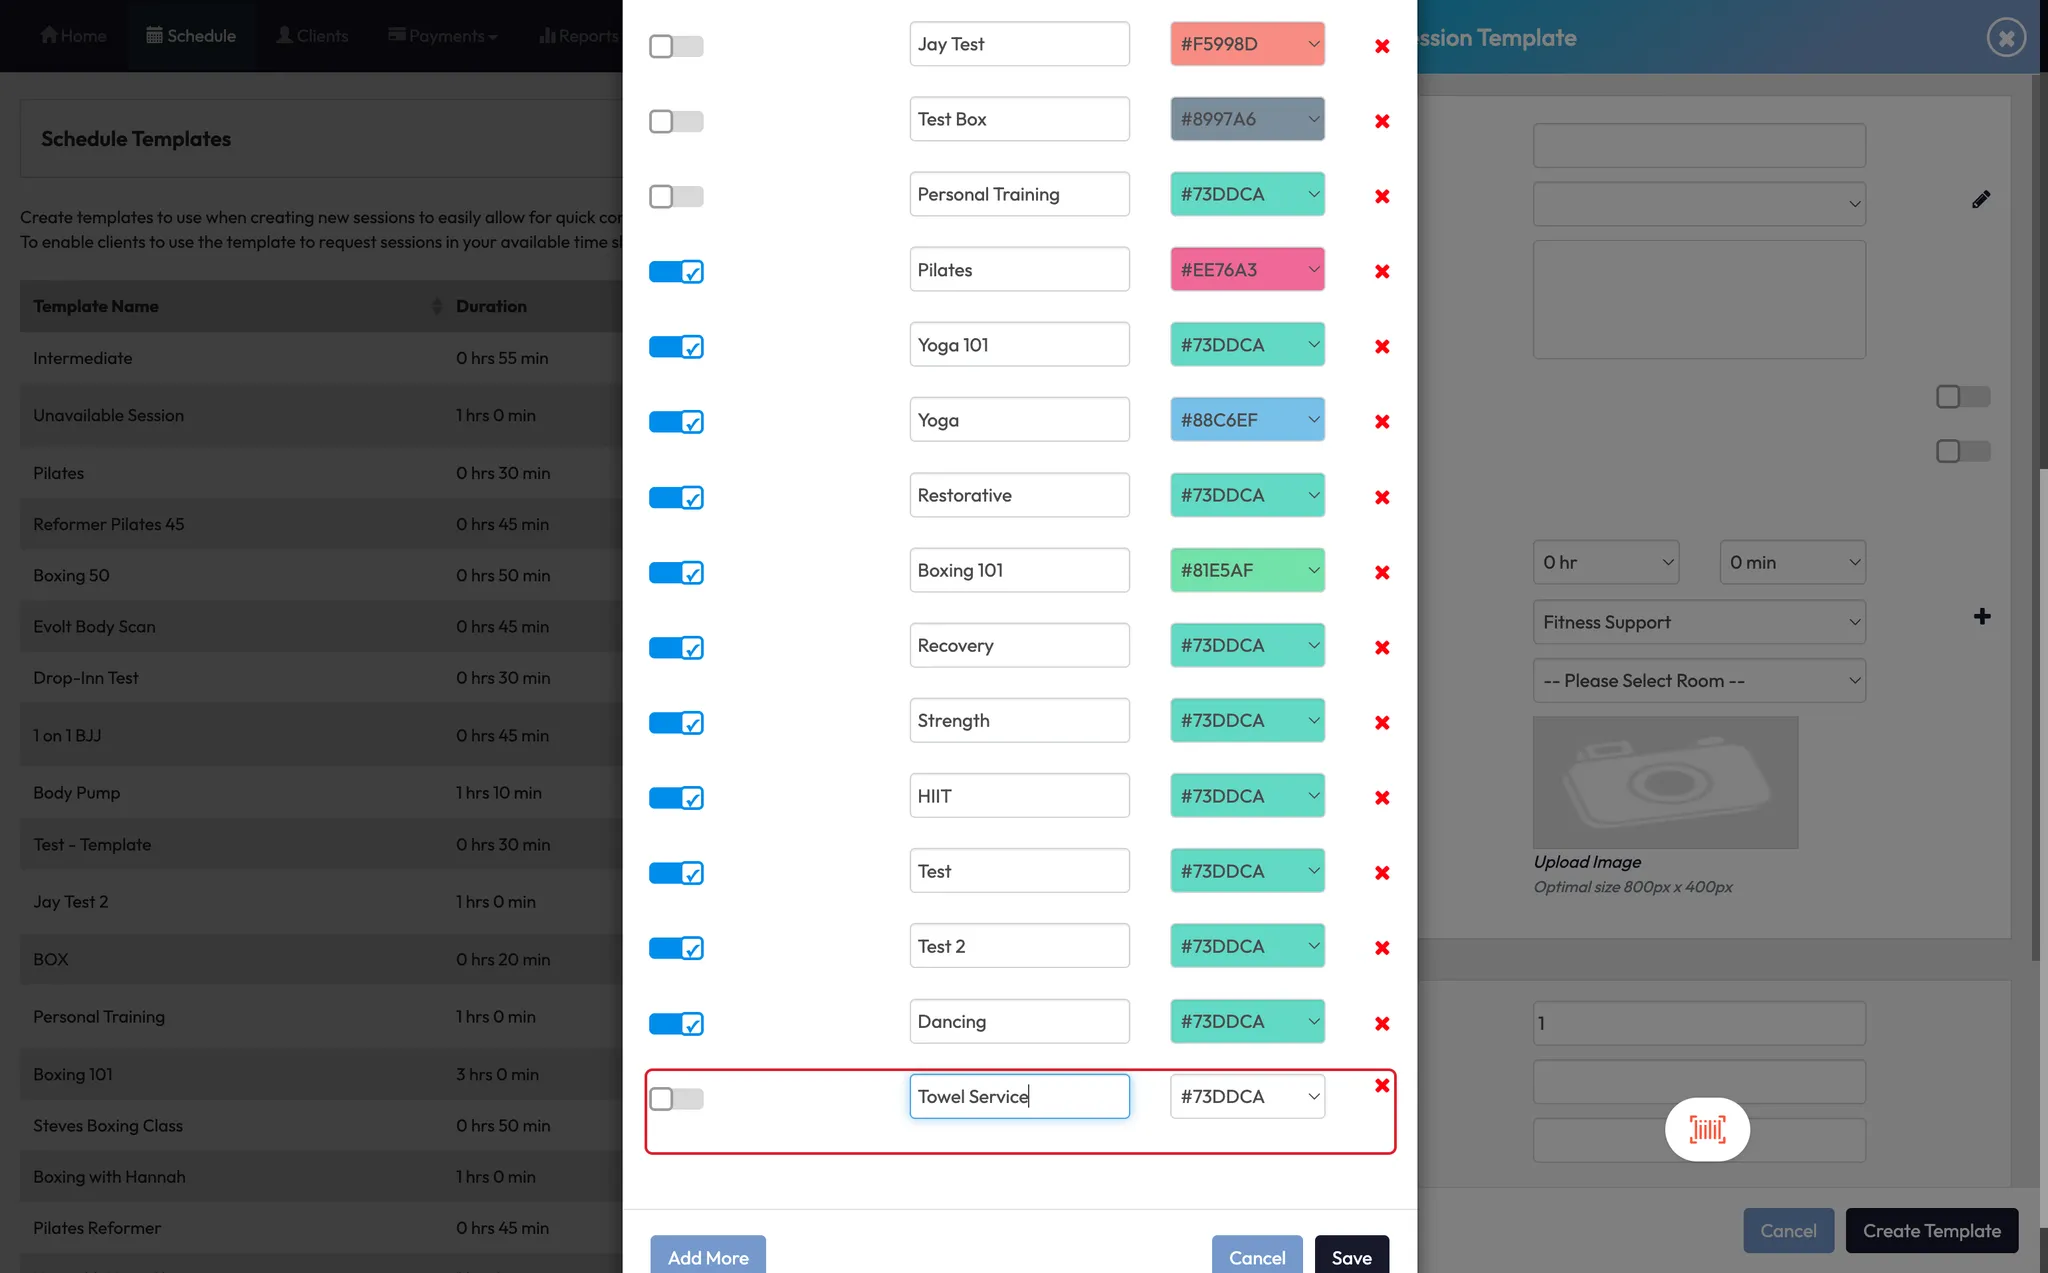Viewport: 2048px width, 1273px height.
Task: Click the Add More button
Action: click(x=707, y=1256)
